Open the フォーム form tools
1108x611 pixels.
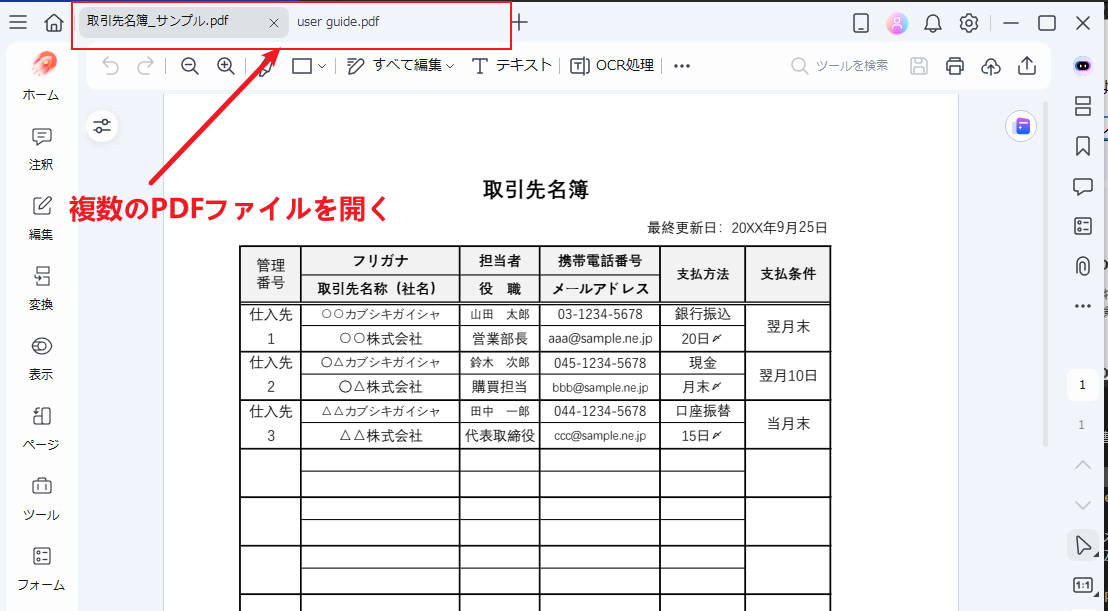coord(41,570)
